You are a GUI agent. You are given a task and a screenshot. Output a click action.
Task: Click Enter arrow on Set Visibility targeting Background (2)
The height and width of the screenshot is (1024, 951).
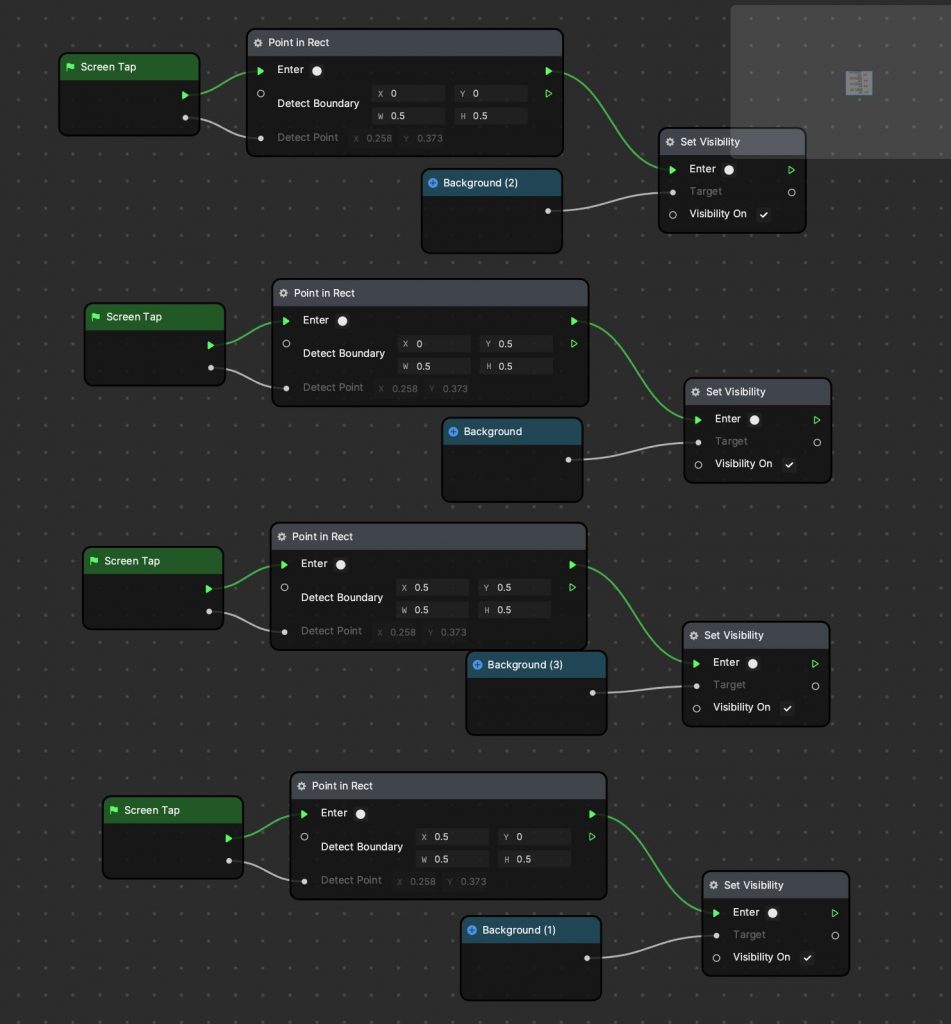[673, 170]
